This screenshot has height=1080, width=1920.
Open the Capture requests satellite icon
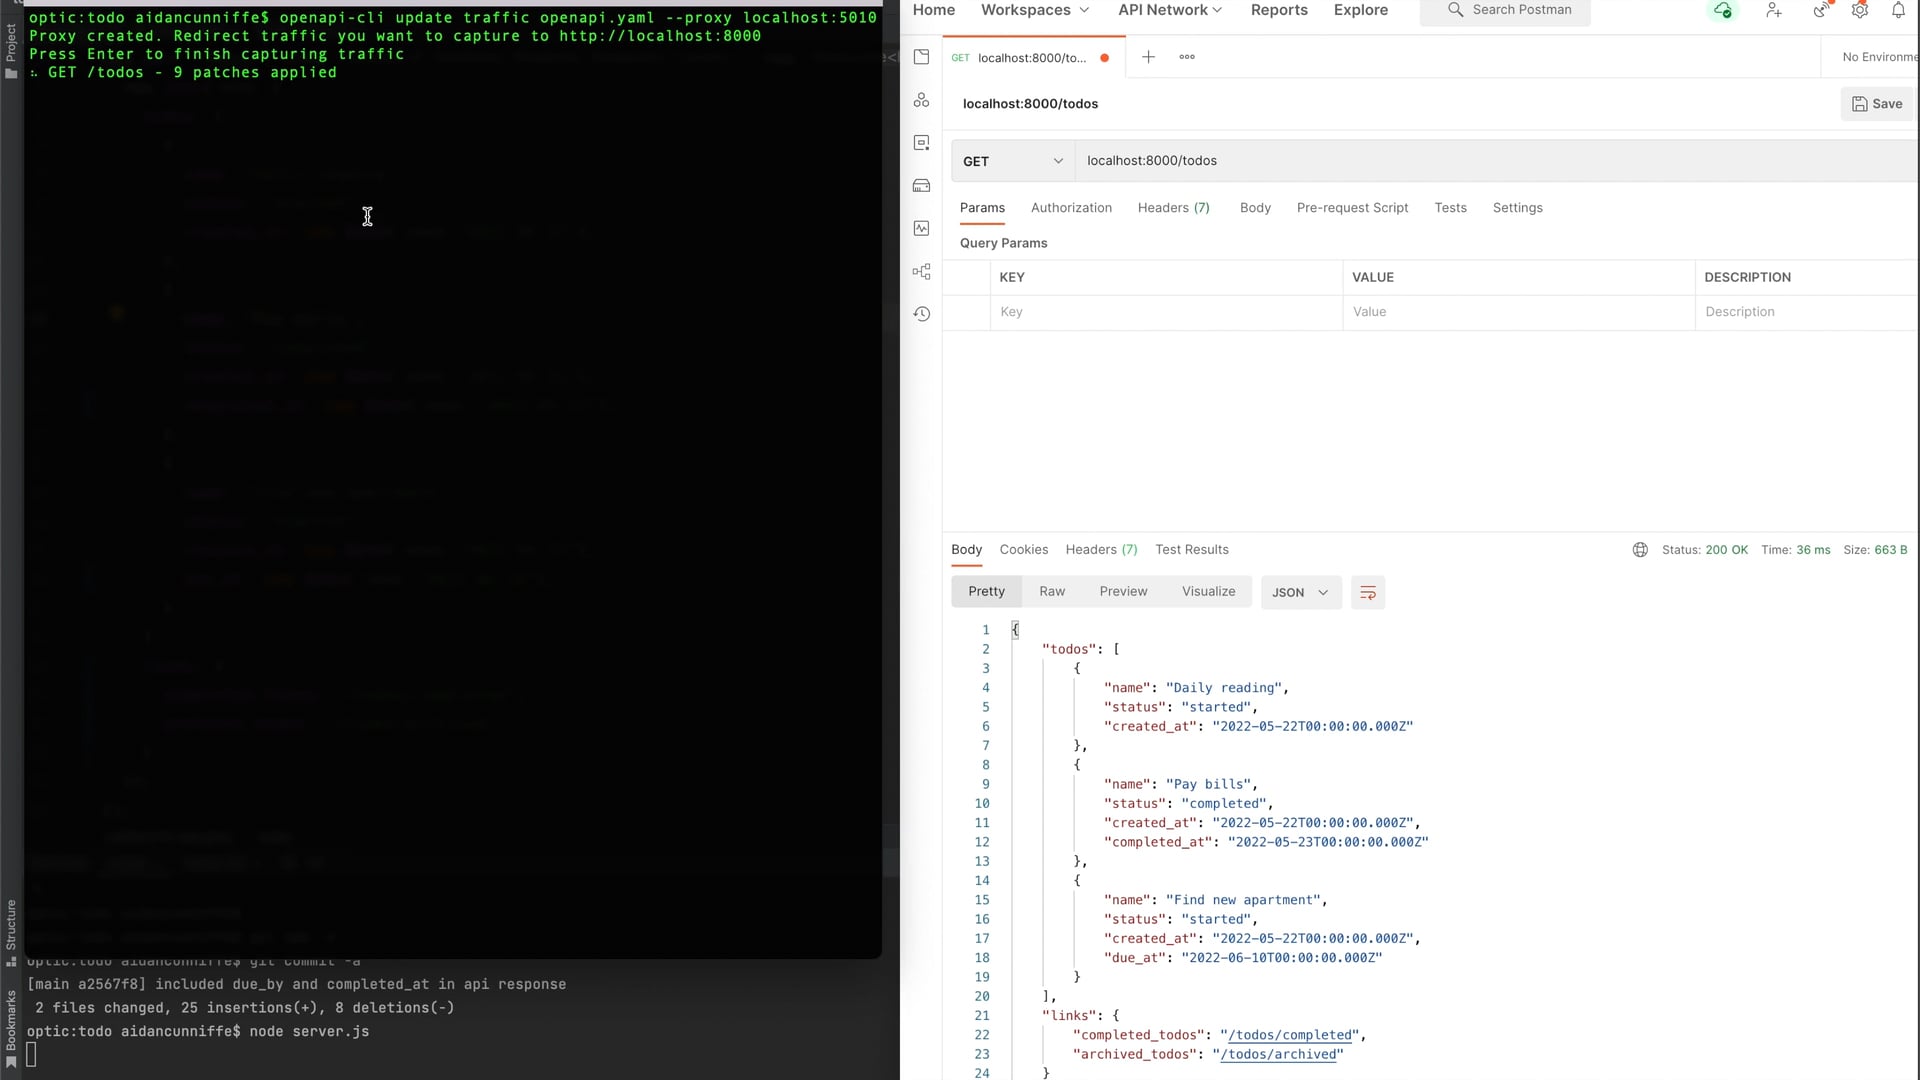1821,10
